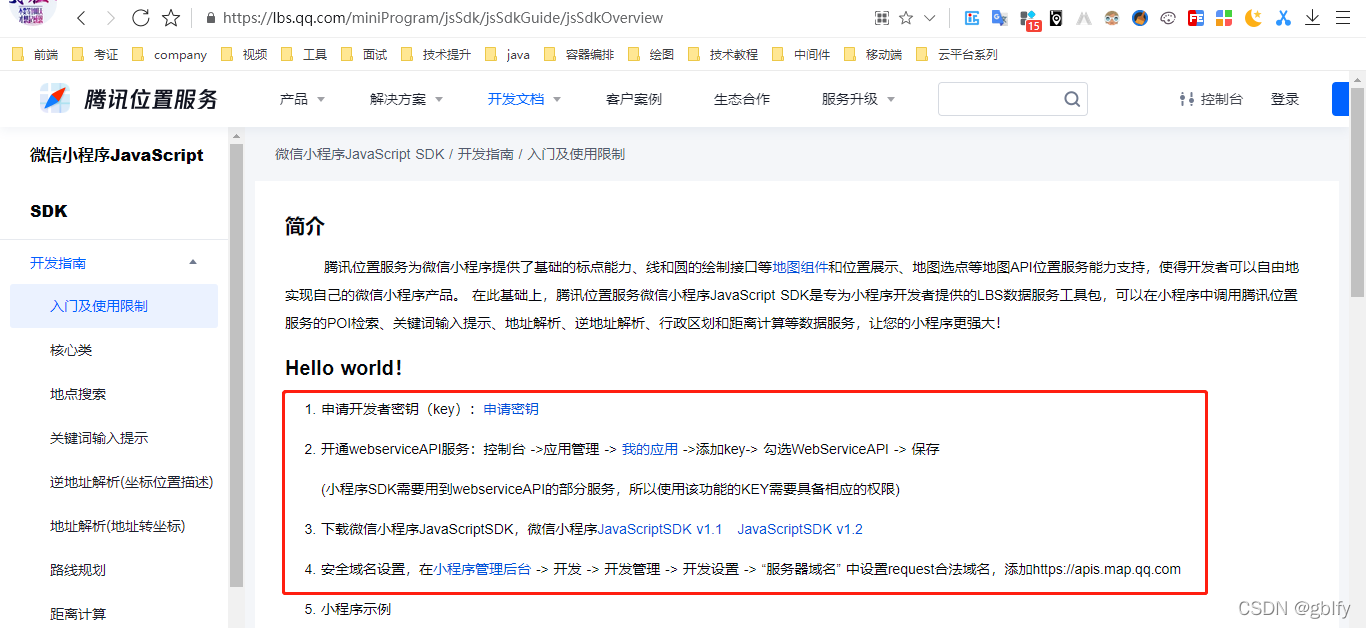Open the black location-pin extension icon
Viewport: 1366px width, 628px height.
pyautogui.click(x=1056, y=18)
